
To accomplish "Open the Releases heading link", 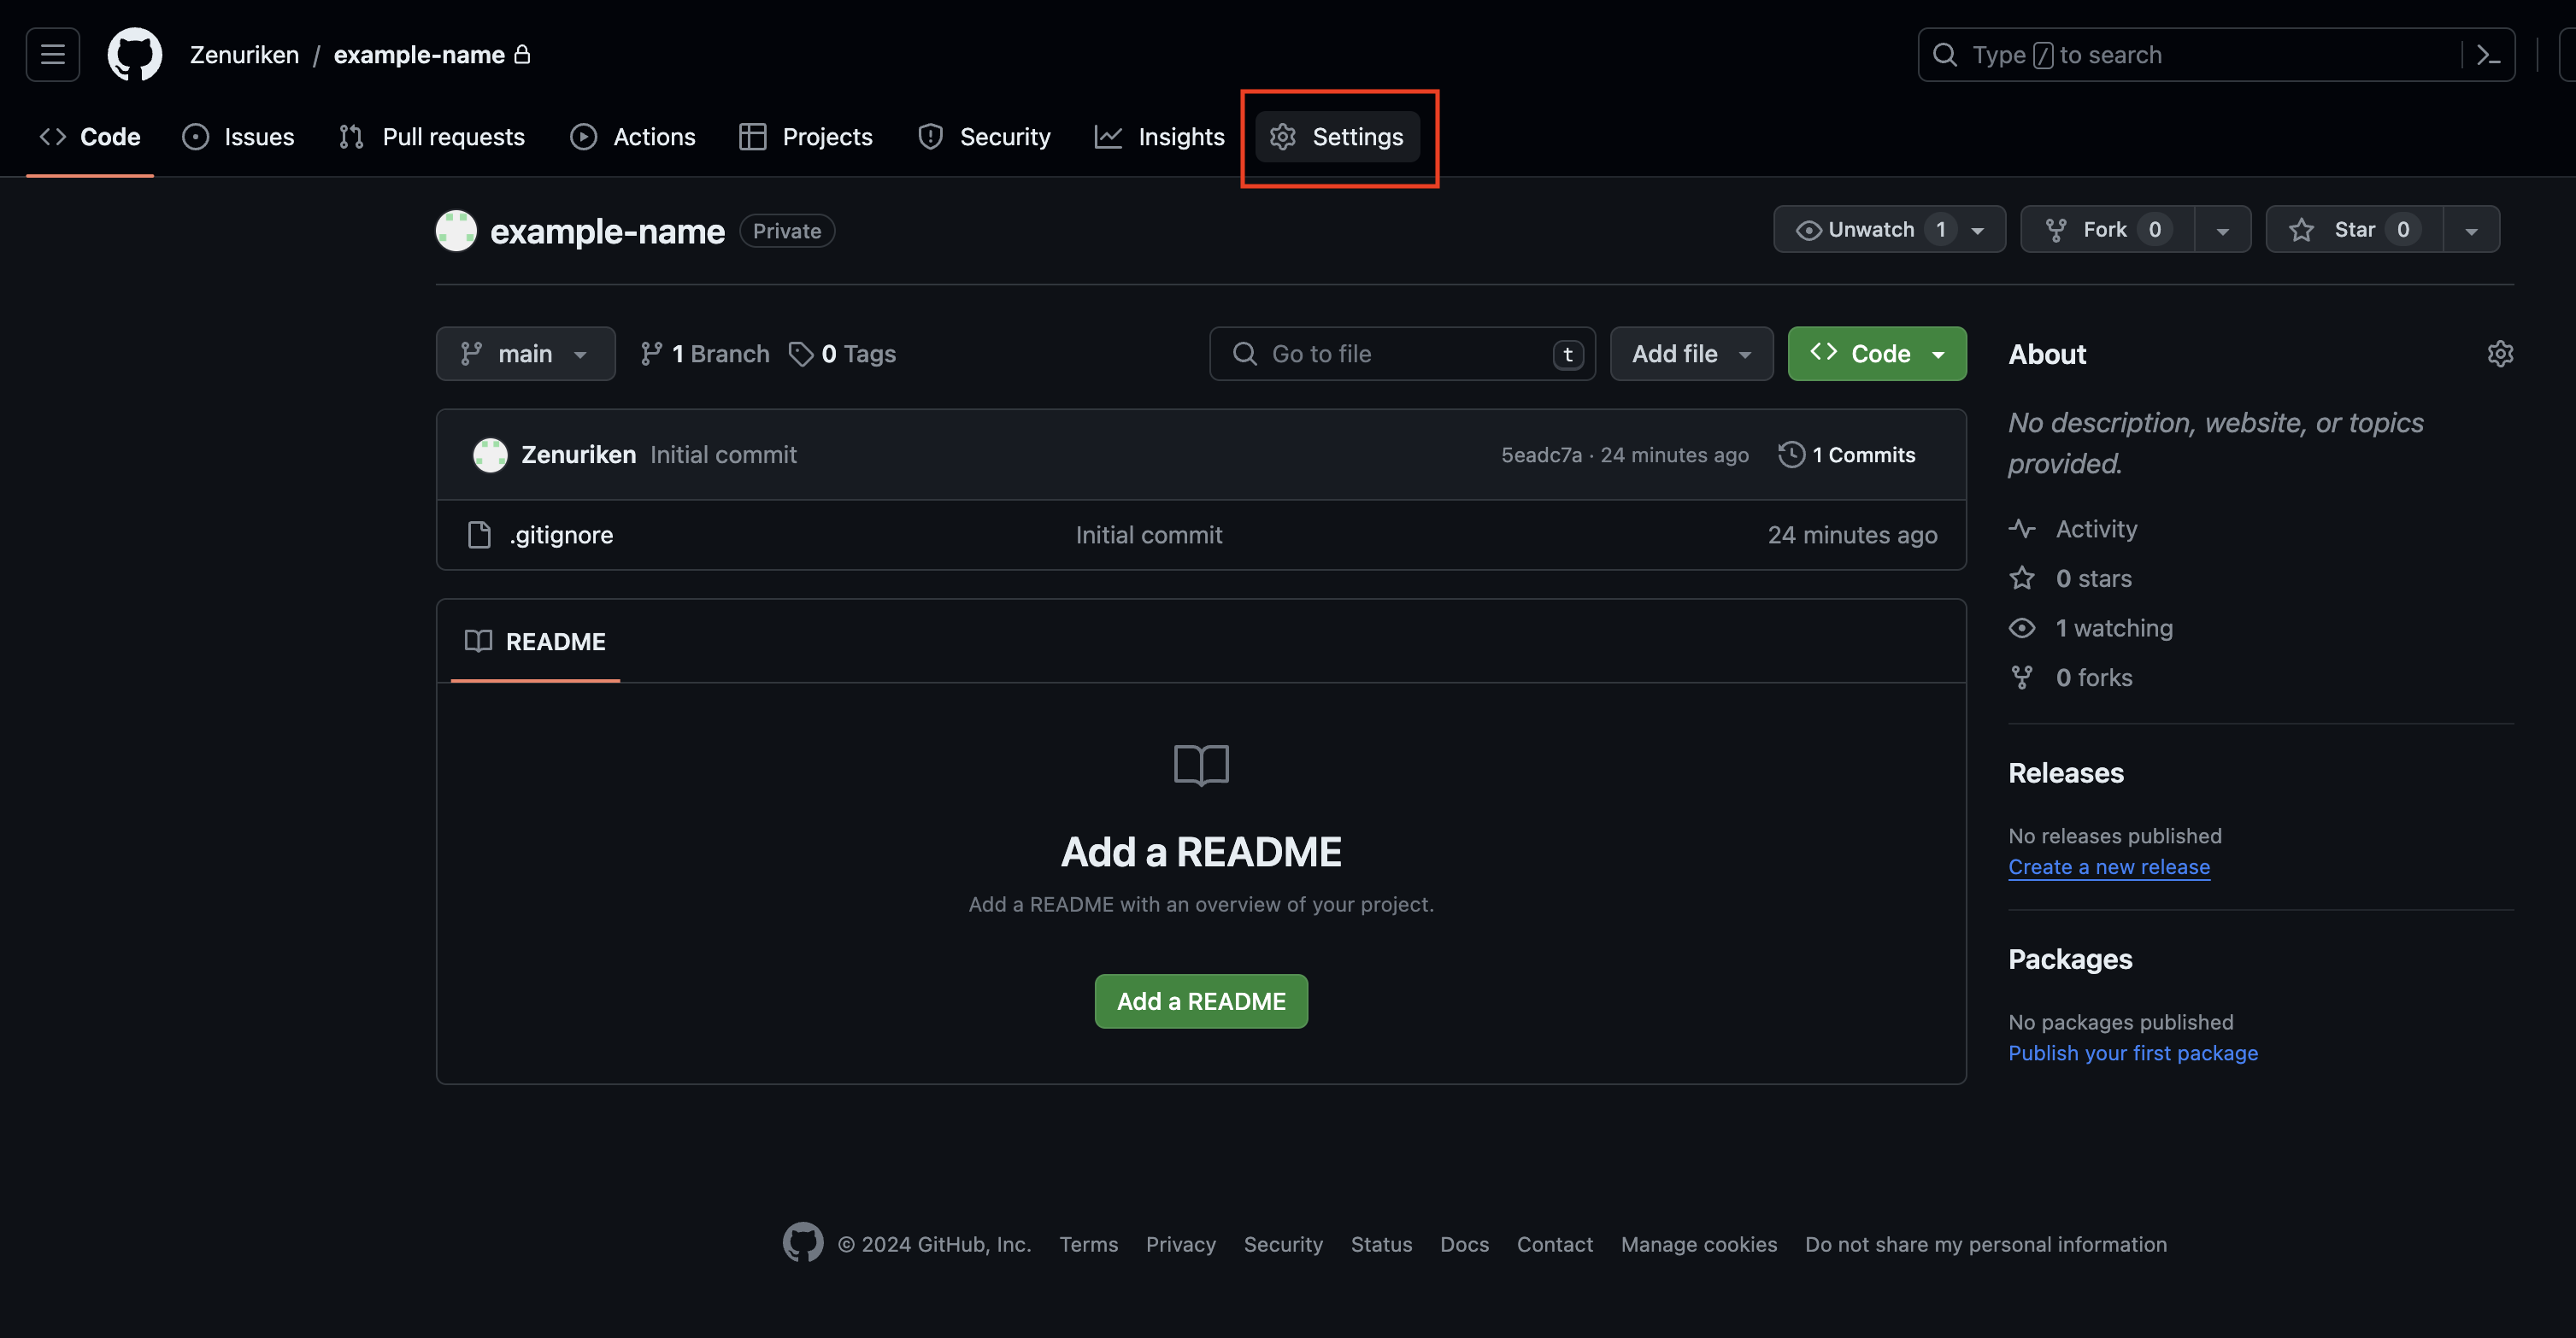I will (x=2066, y=773).
